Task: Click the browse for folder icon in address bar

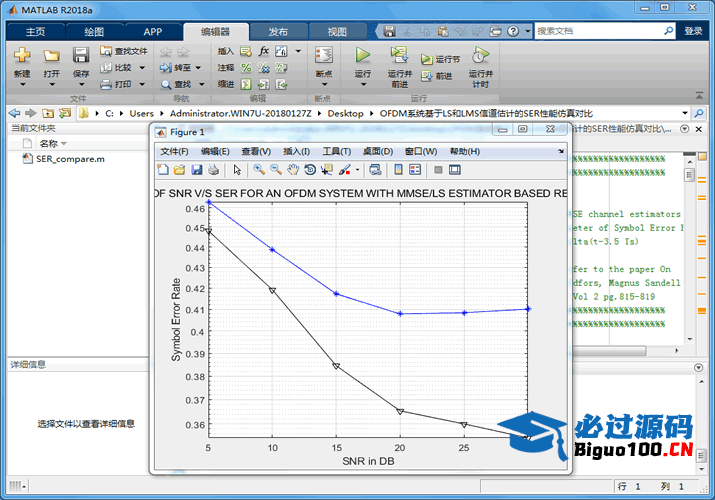Action: click(65, 113)
